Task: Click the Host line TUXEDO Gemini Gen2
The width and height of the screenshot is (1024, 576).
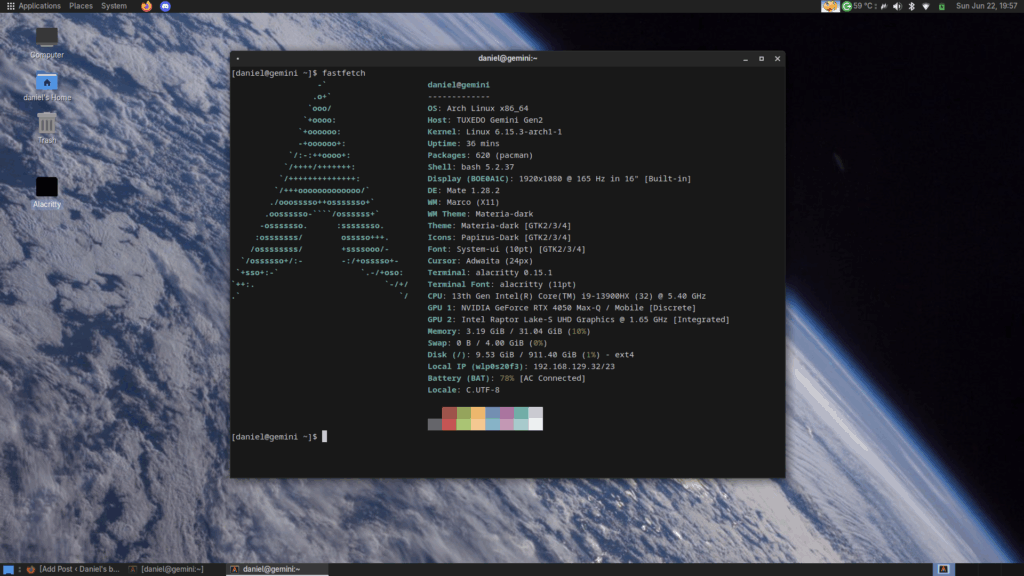Action: pos(485,120)
